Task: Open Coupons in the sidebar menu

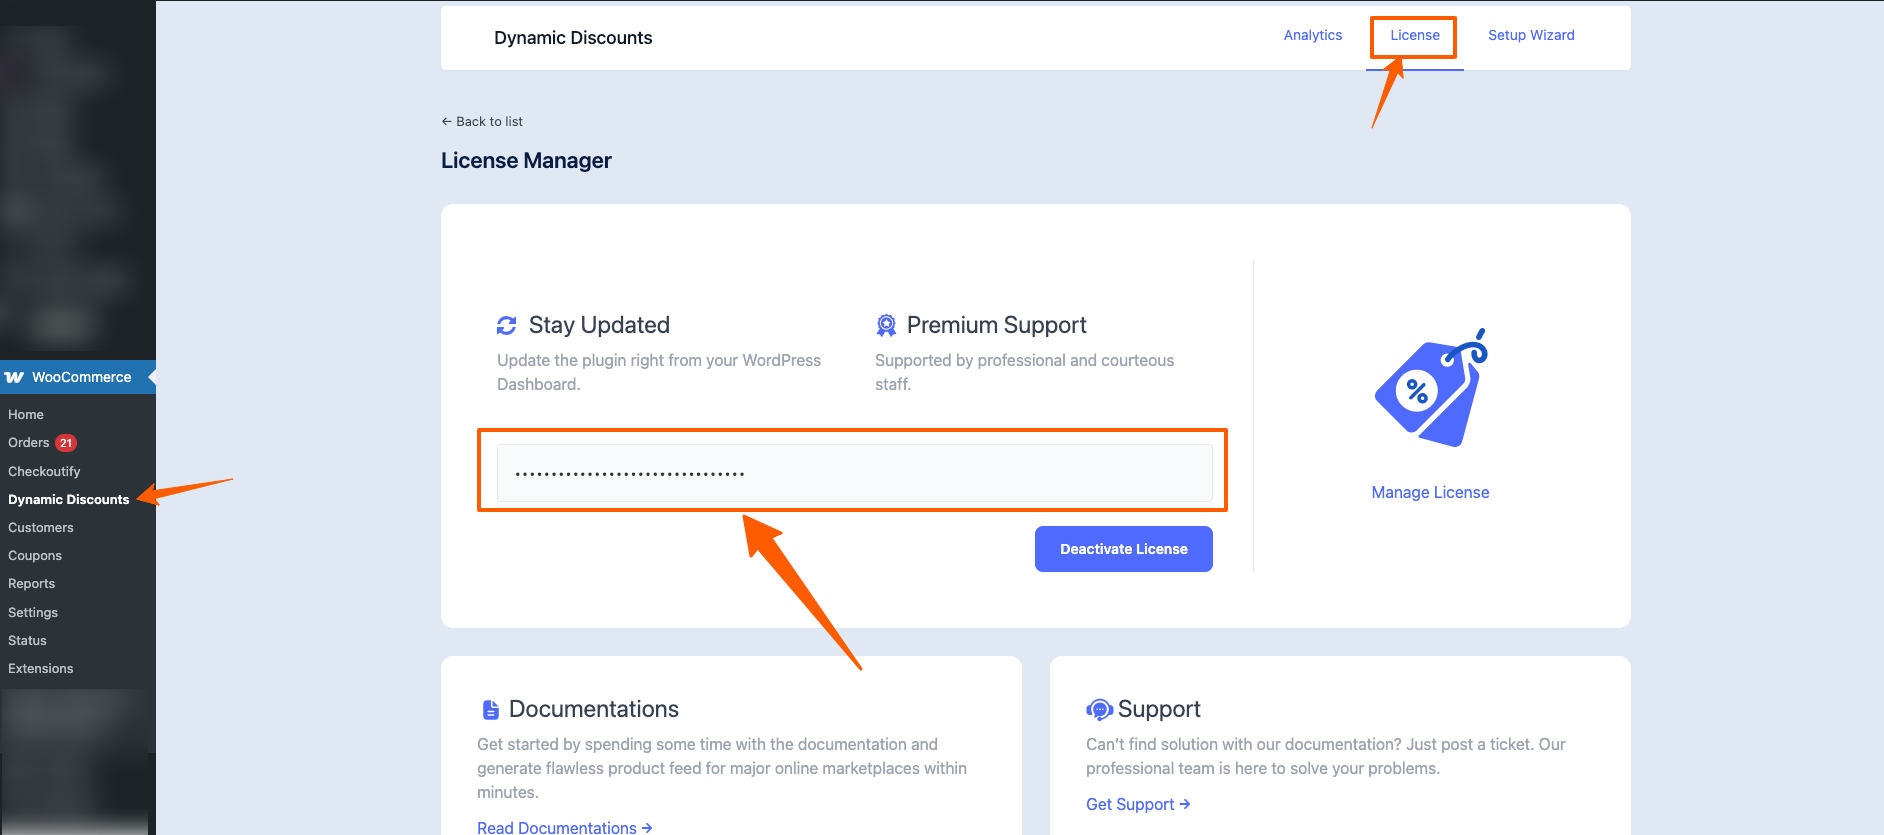Action: (35, 555)
